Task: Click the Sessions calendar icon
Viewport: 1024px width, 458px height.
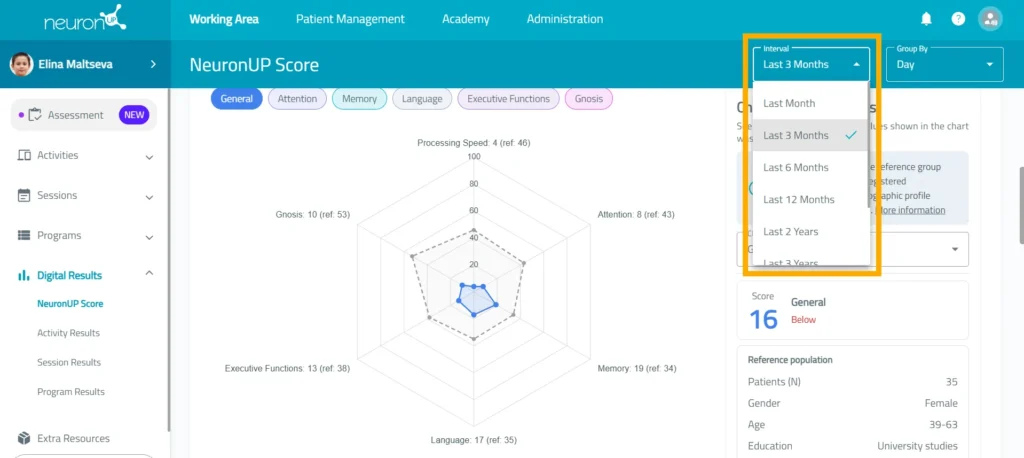Action: click(24, 195)
